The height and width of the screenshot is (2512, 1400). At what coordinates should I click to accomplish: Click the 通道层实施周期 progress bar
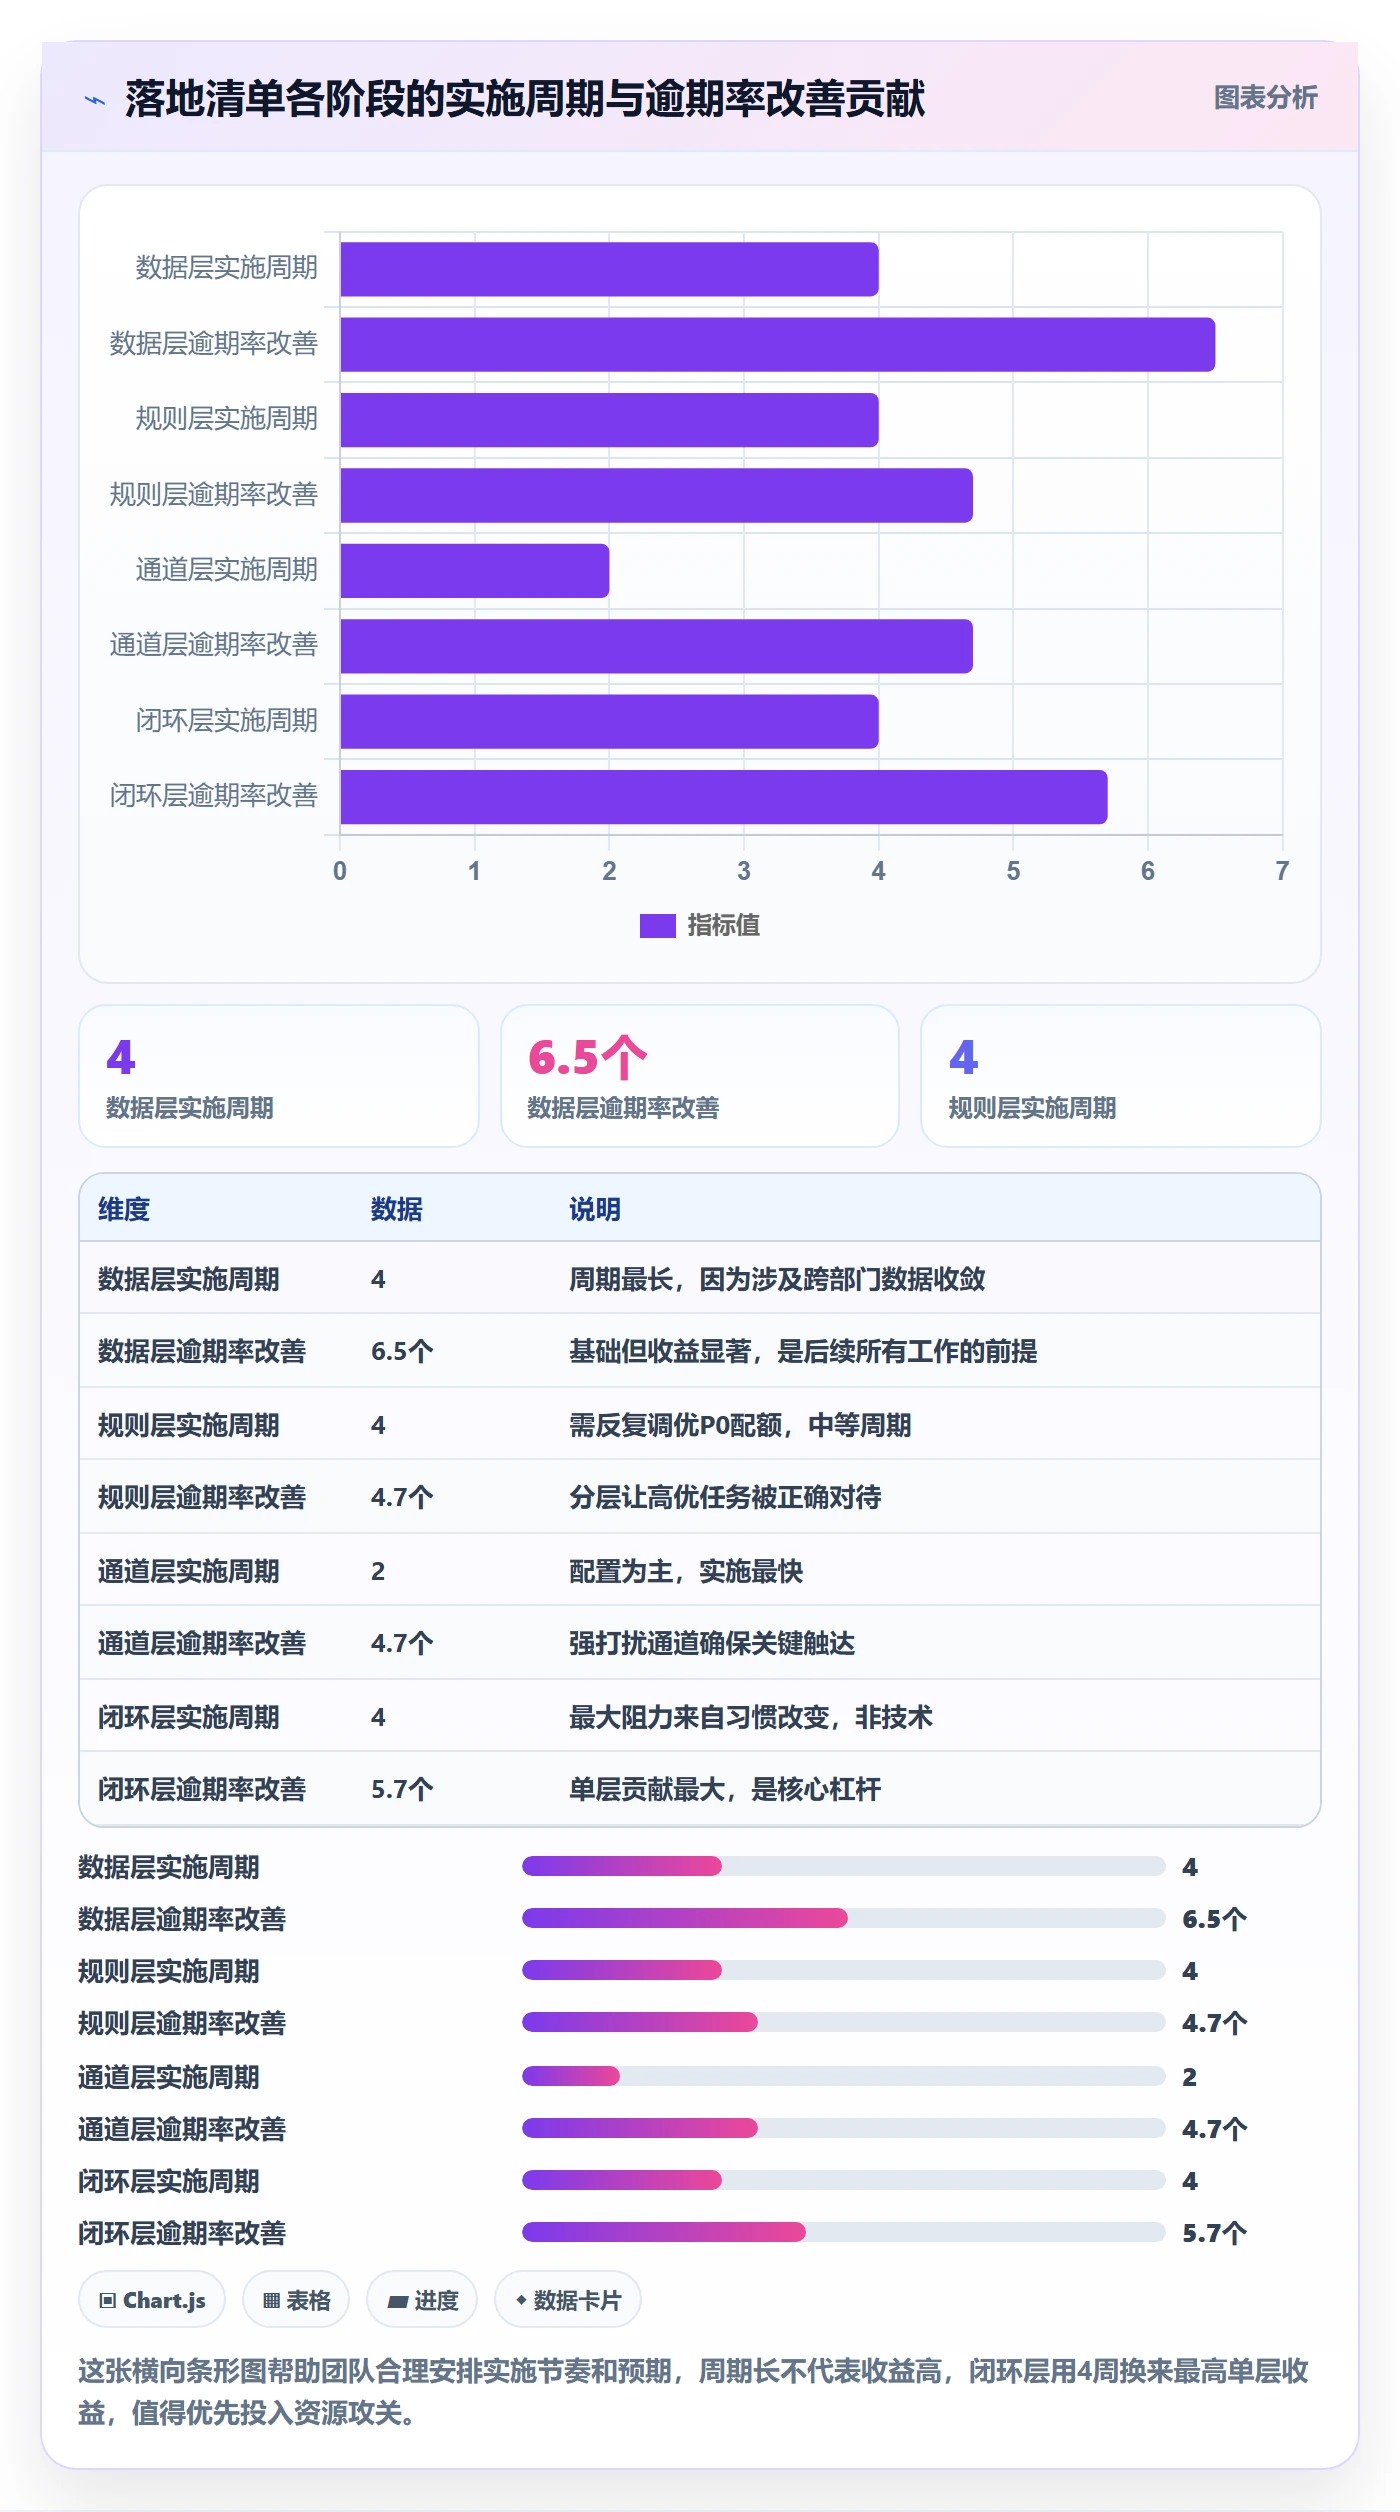[844, 2076]
